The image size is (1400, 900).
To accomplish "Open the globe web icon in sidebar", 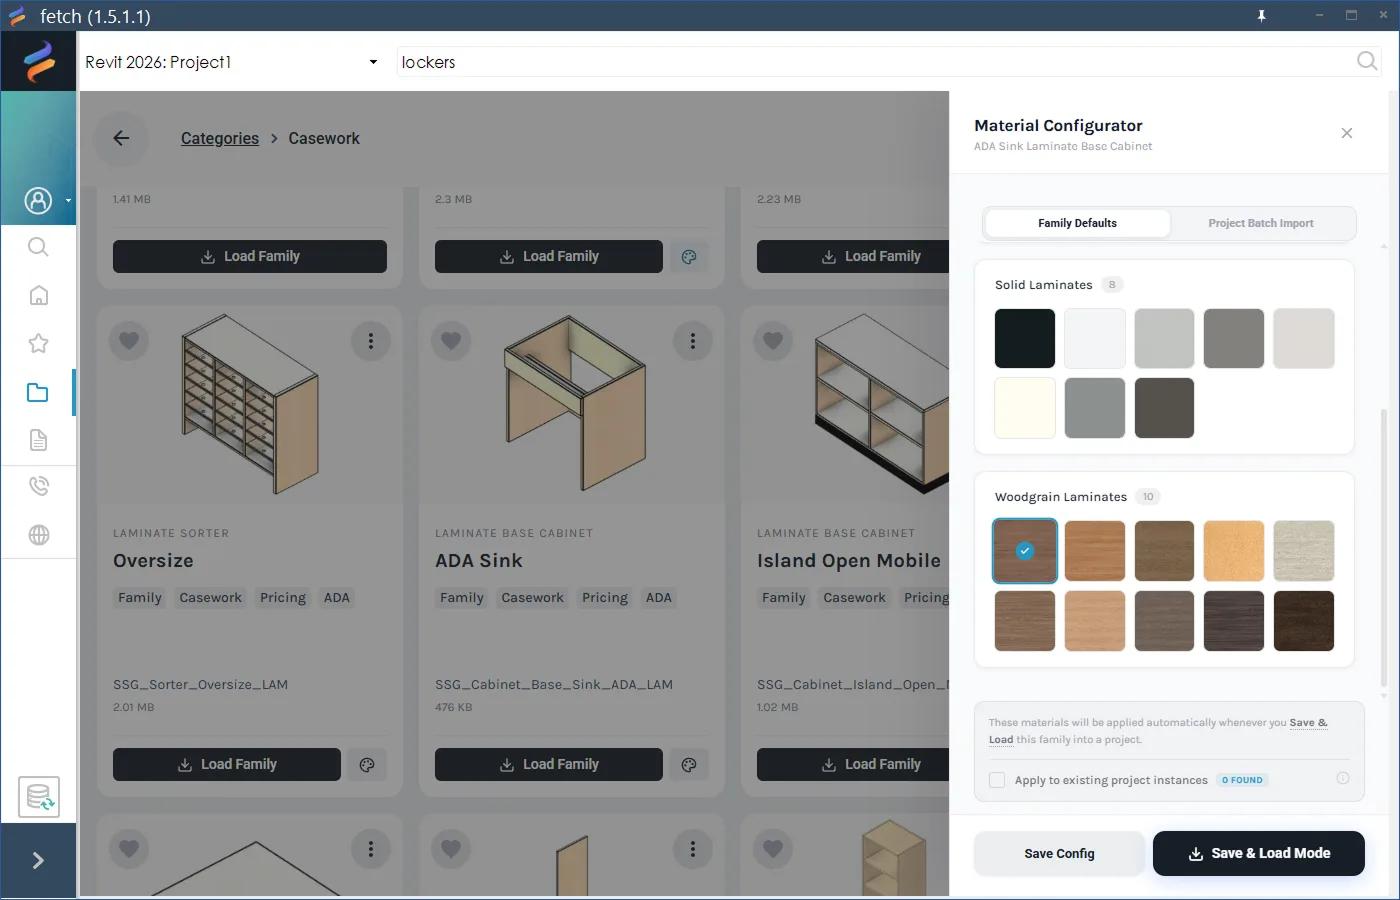I will click(38, 535).
